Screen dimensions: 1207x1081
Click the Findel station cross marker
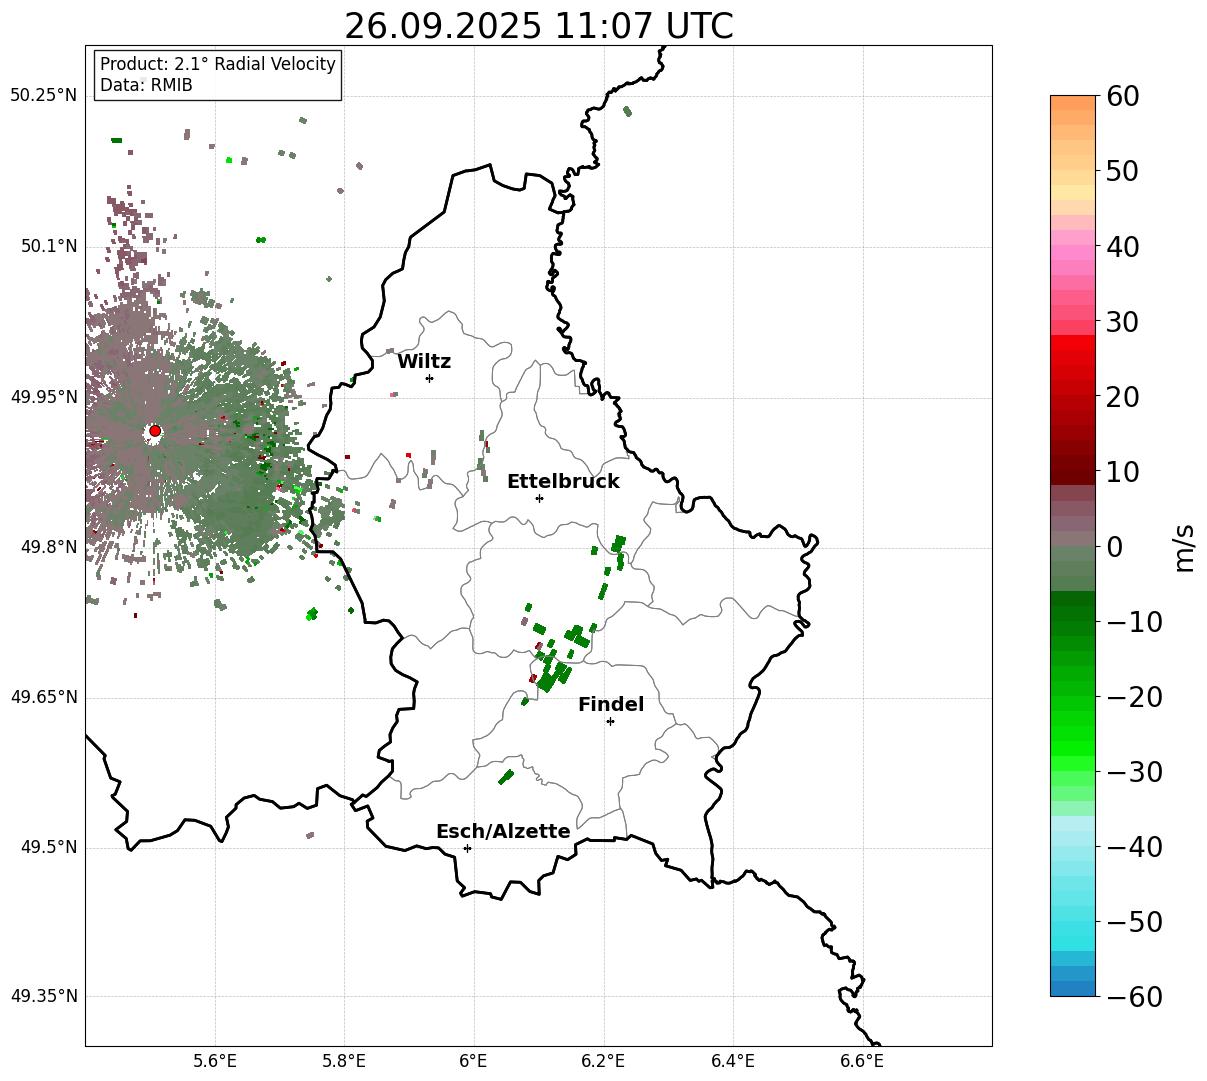click(610, 721)
